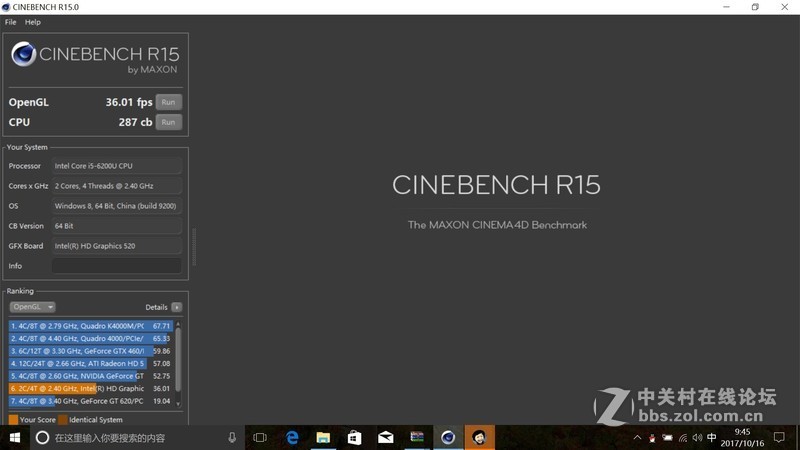Click ranking list scrollbar thumb
The width and height of the screenshot is (800, 450).
tap(178, 360)
